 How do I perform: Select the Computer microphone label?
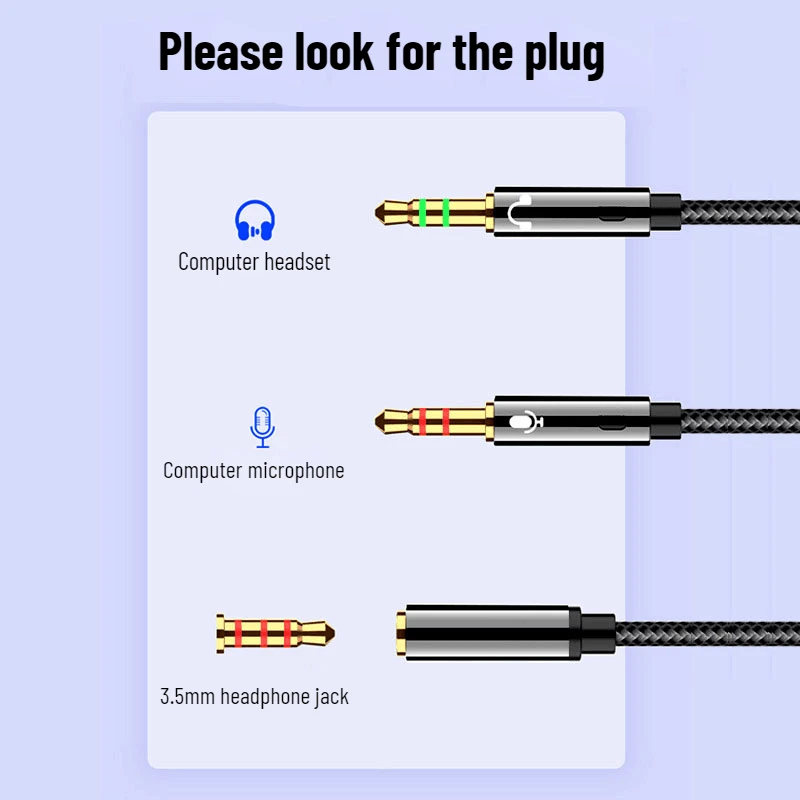pos(254,470)
